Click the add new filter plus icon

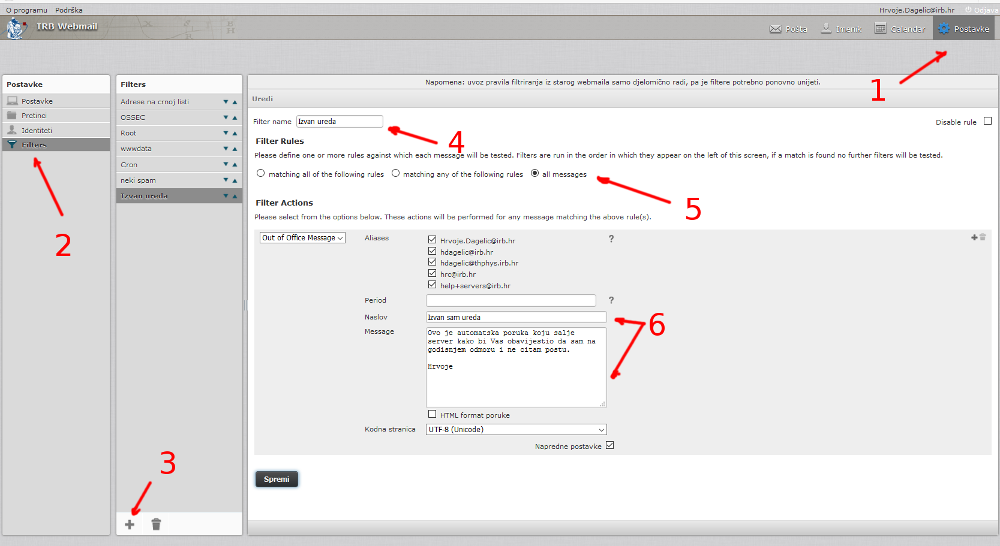[x=130, y=524]
